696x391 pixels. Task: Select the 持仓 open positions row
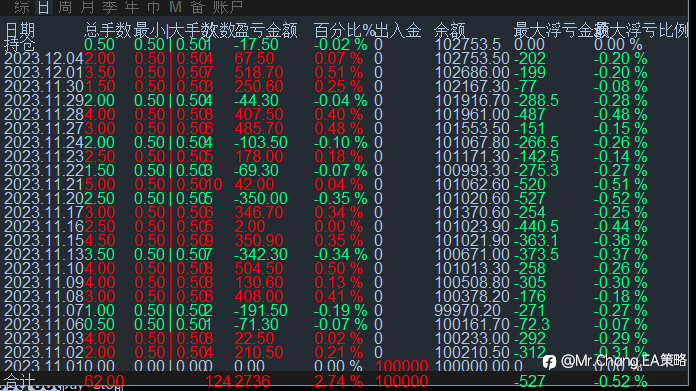point(346,44)
